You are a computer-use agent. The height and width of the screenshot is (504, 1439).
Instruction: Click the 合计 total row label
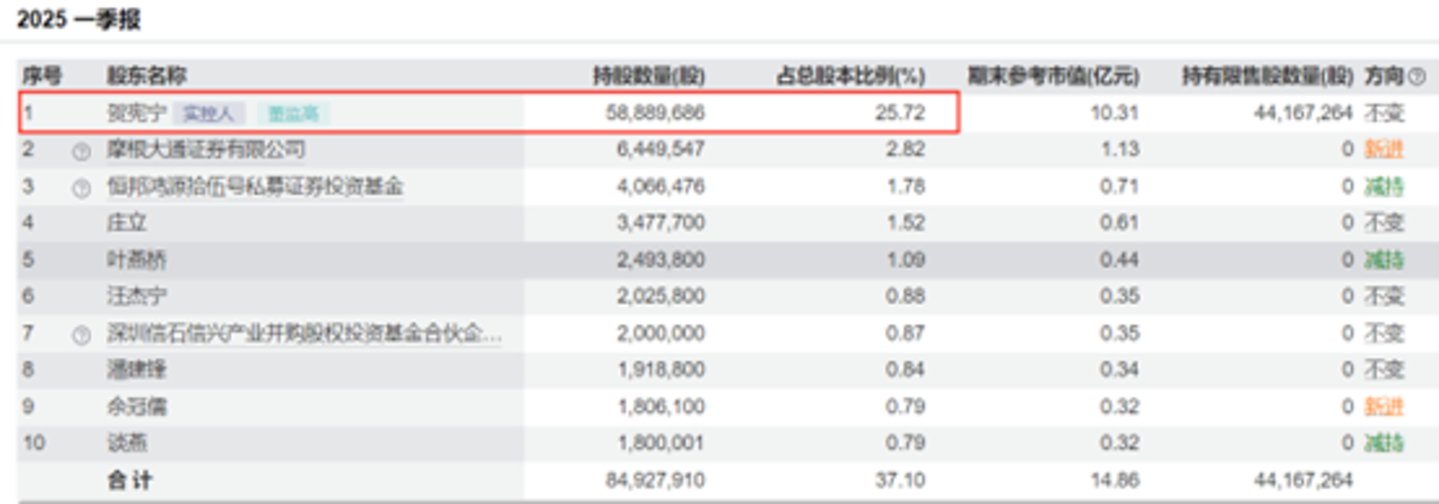[130, 480]
